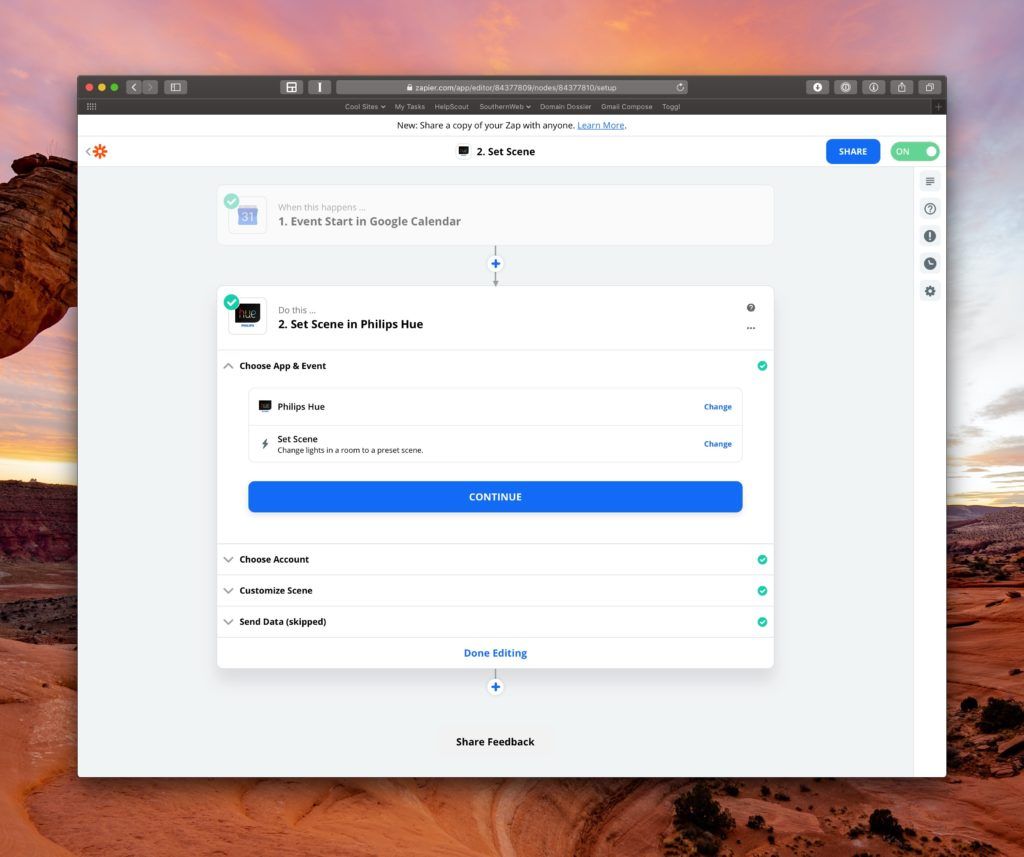Click Change next to Set Scene

[717, 444]
